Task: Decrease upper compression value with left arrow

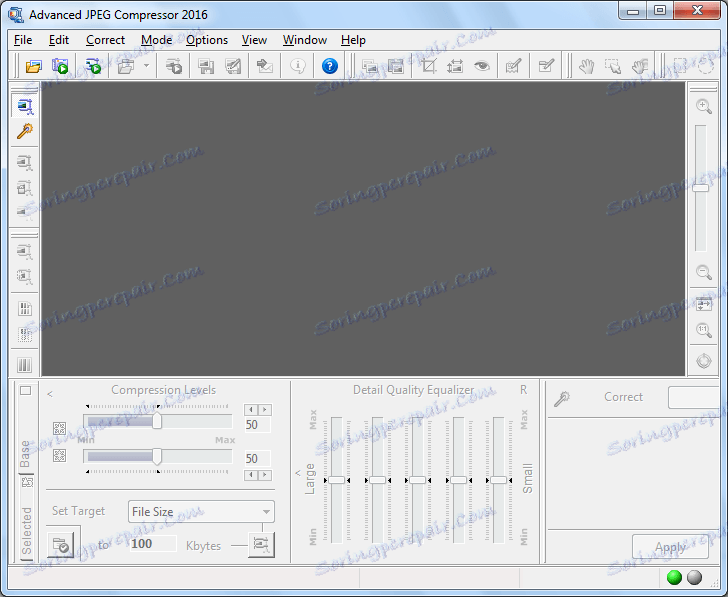Action: [251, 409]
